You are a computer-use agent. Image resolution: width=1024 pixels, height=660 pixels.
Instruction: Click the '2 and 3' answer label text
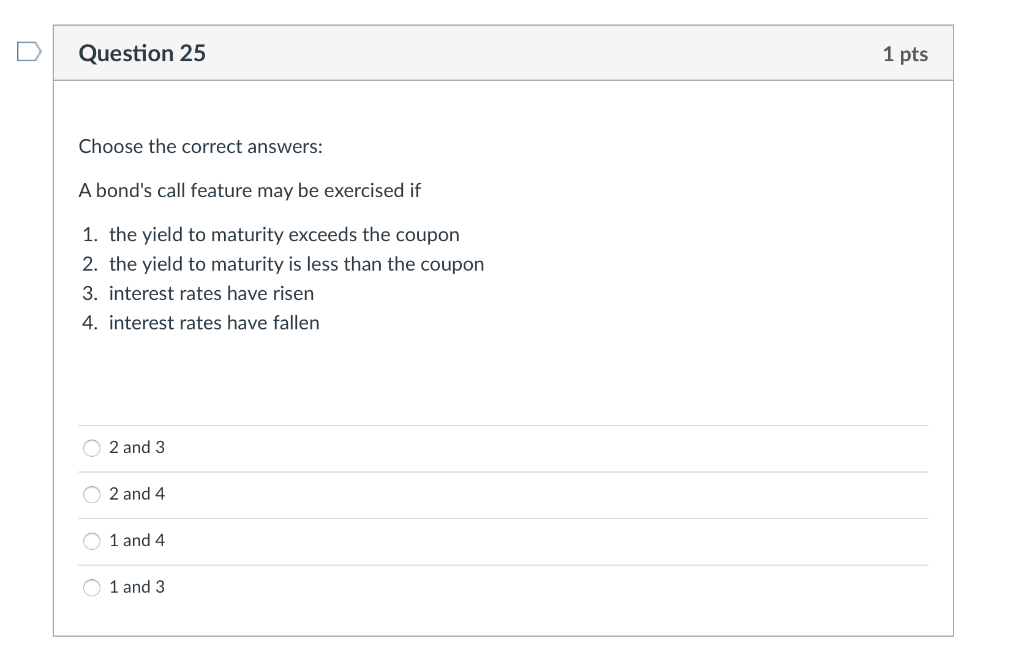point(137,448)
